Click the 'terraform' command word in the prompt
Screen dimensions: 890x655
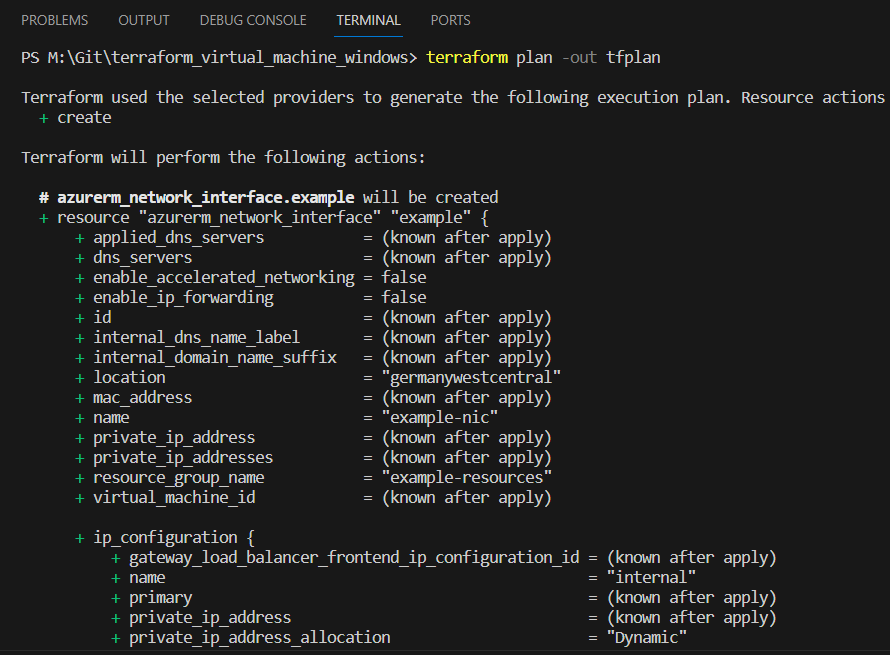coord(467,58)
